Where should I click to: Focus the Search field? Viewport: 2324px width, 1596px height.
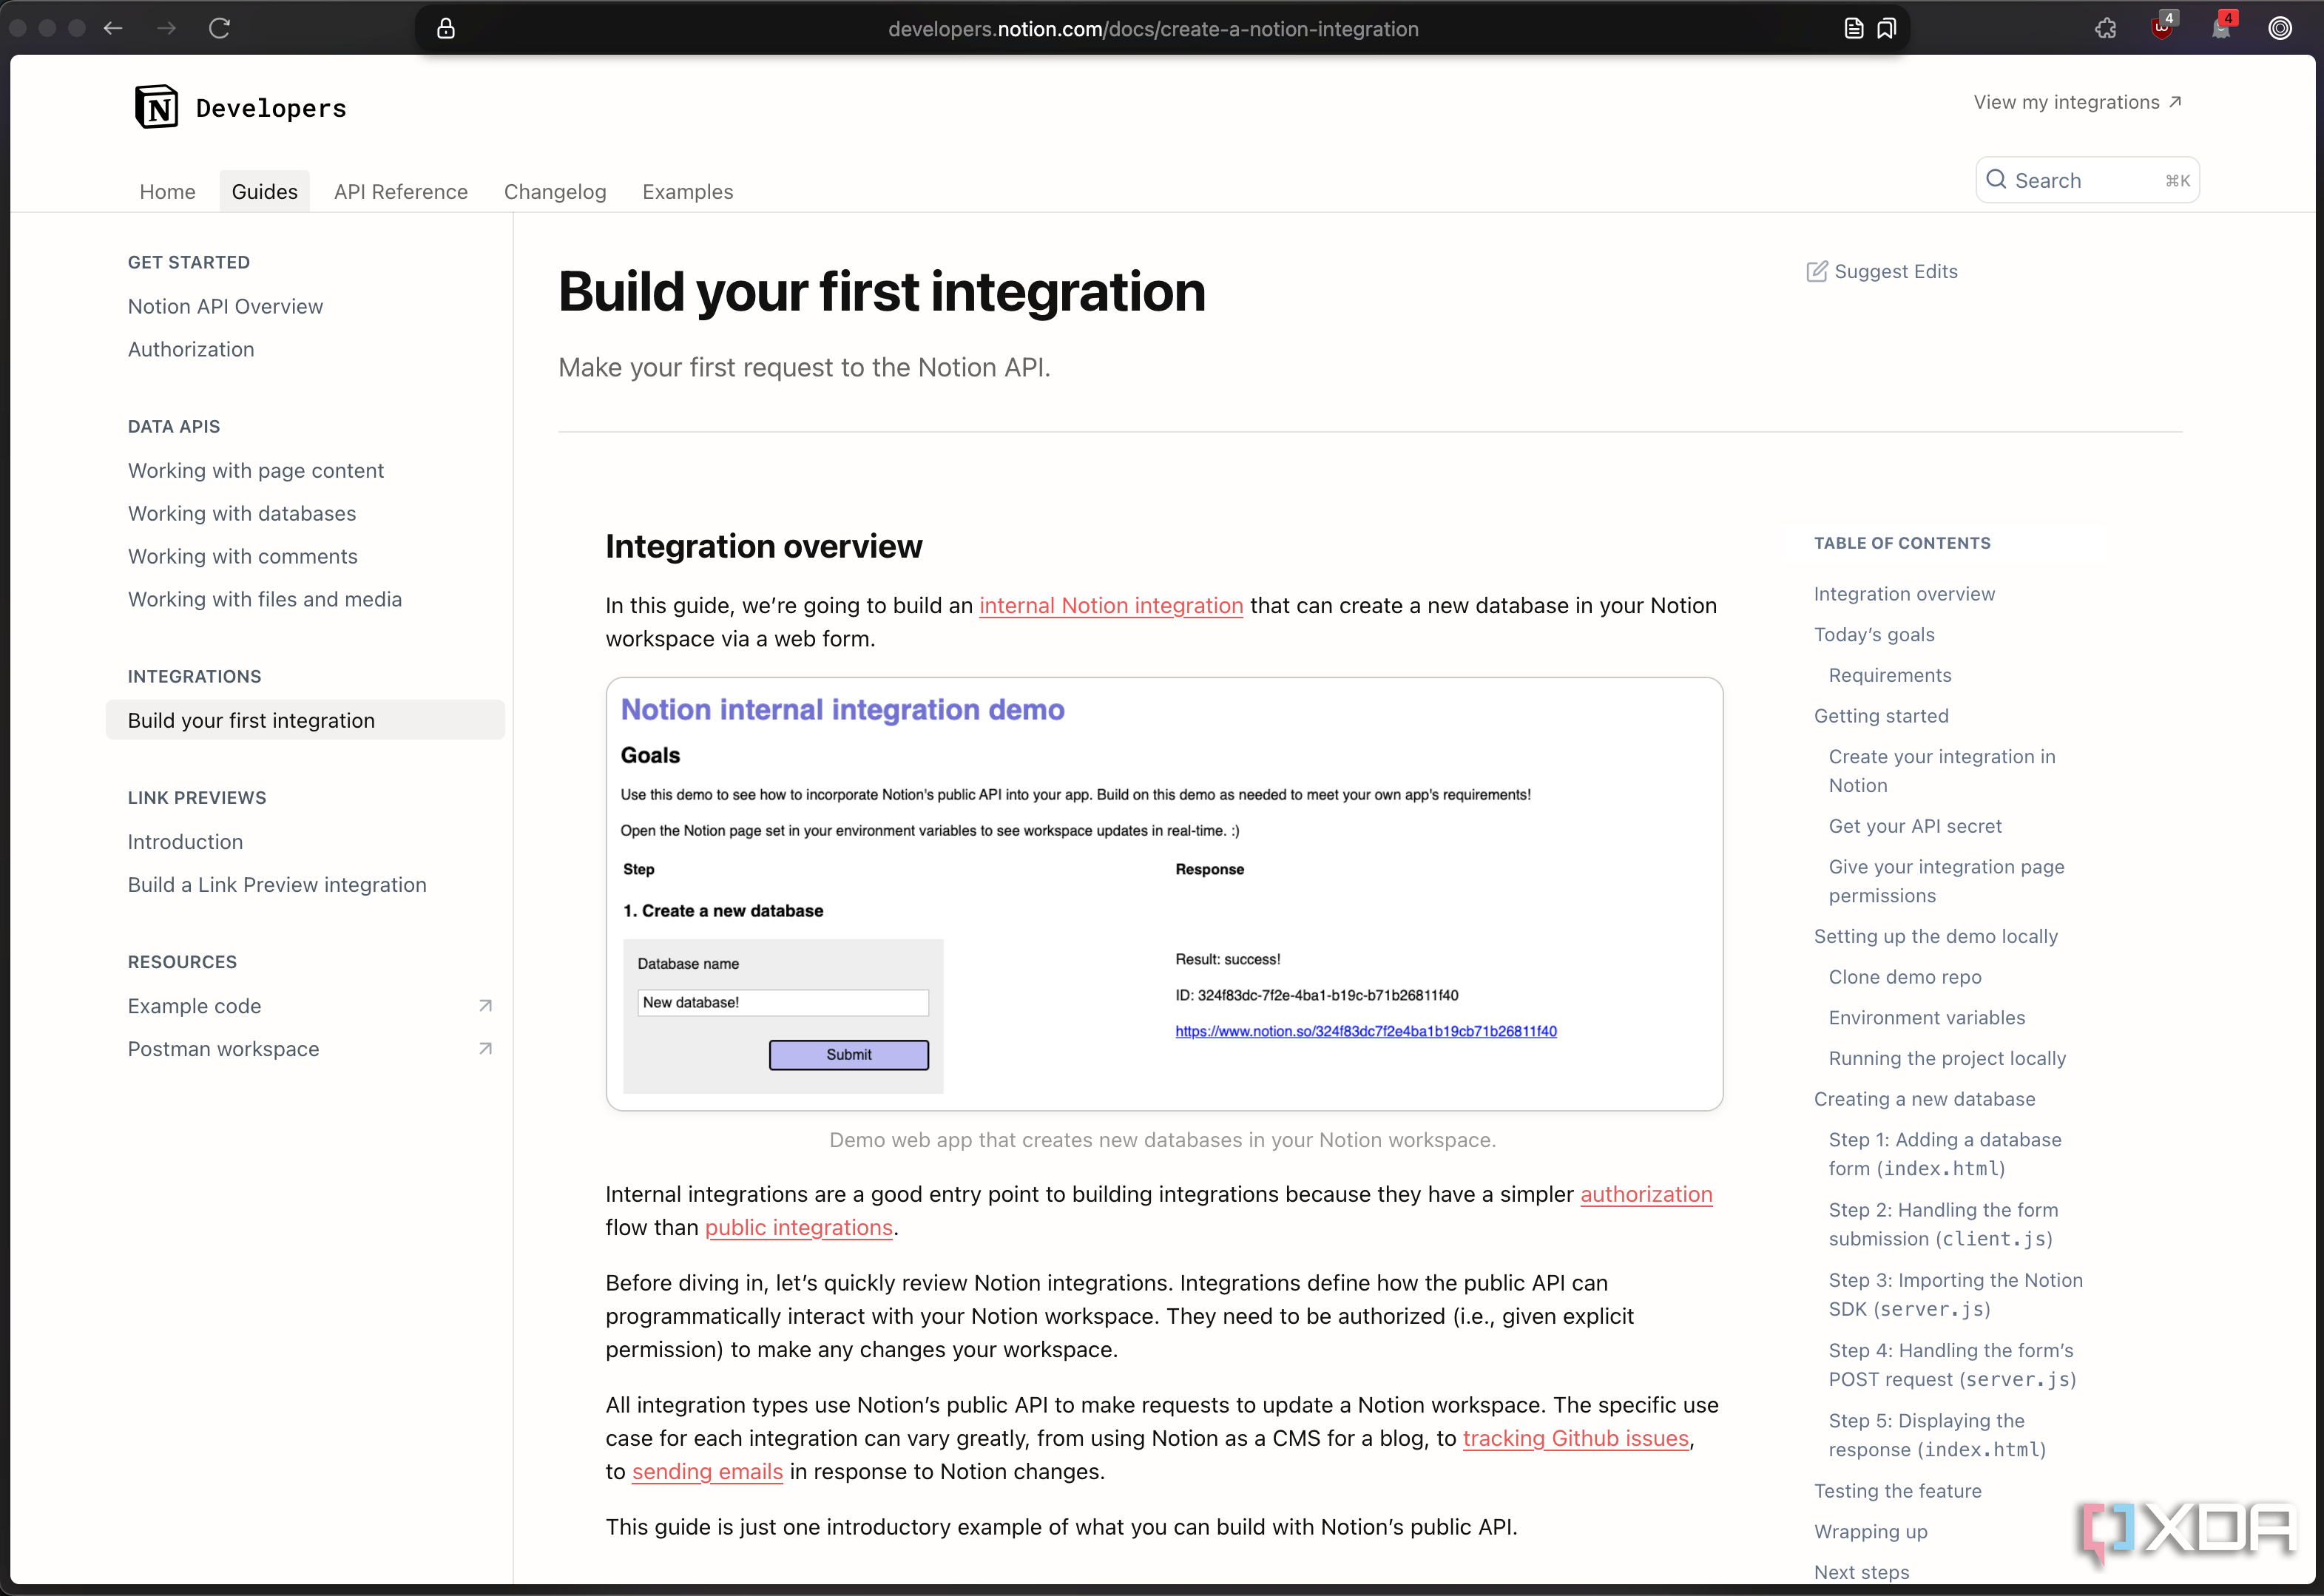point(2087,180)
